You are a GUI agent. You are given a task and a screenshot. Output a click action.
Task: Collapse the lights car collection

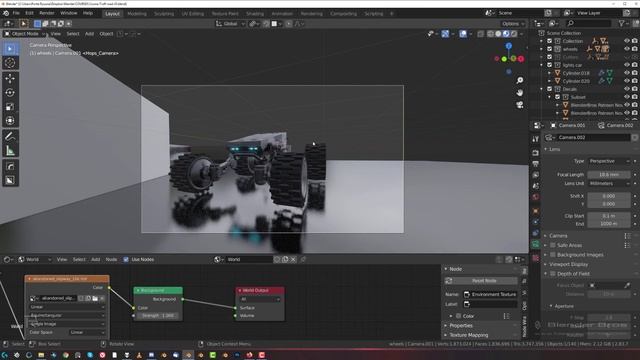point(542,65)
